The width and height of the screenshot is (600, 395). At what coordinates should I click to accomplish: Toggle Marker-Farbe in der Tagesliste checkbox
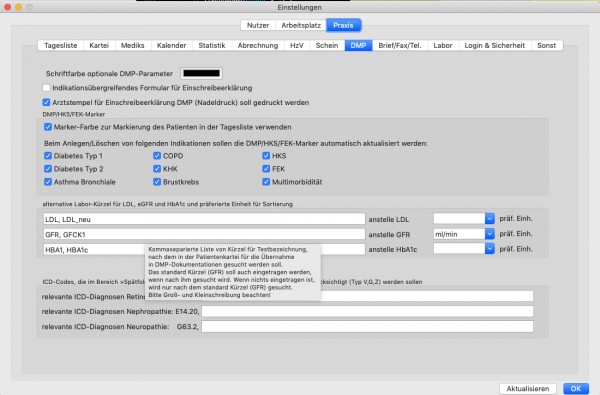tap(48, 127)
